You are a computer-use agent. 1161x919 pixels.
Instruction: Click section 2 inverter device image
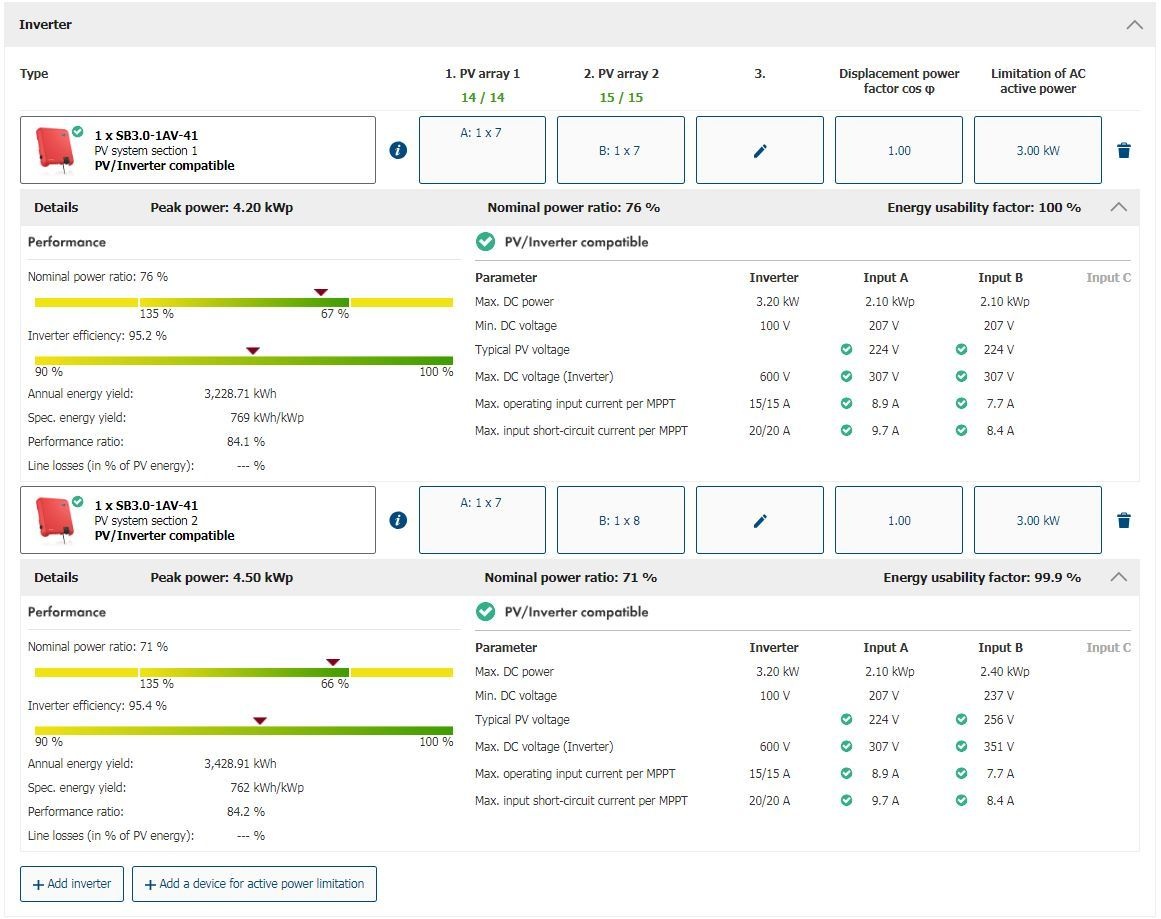[x=56, y=518]
